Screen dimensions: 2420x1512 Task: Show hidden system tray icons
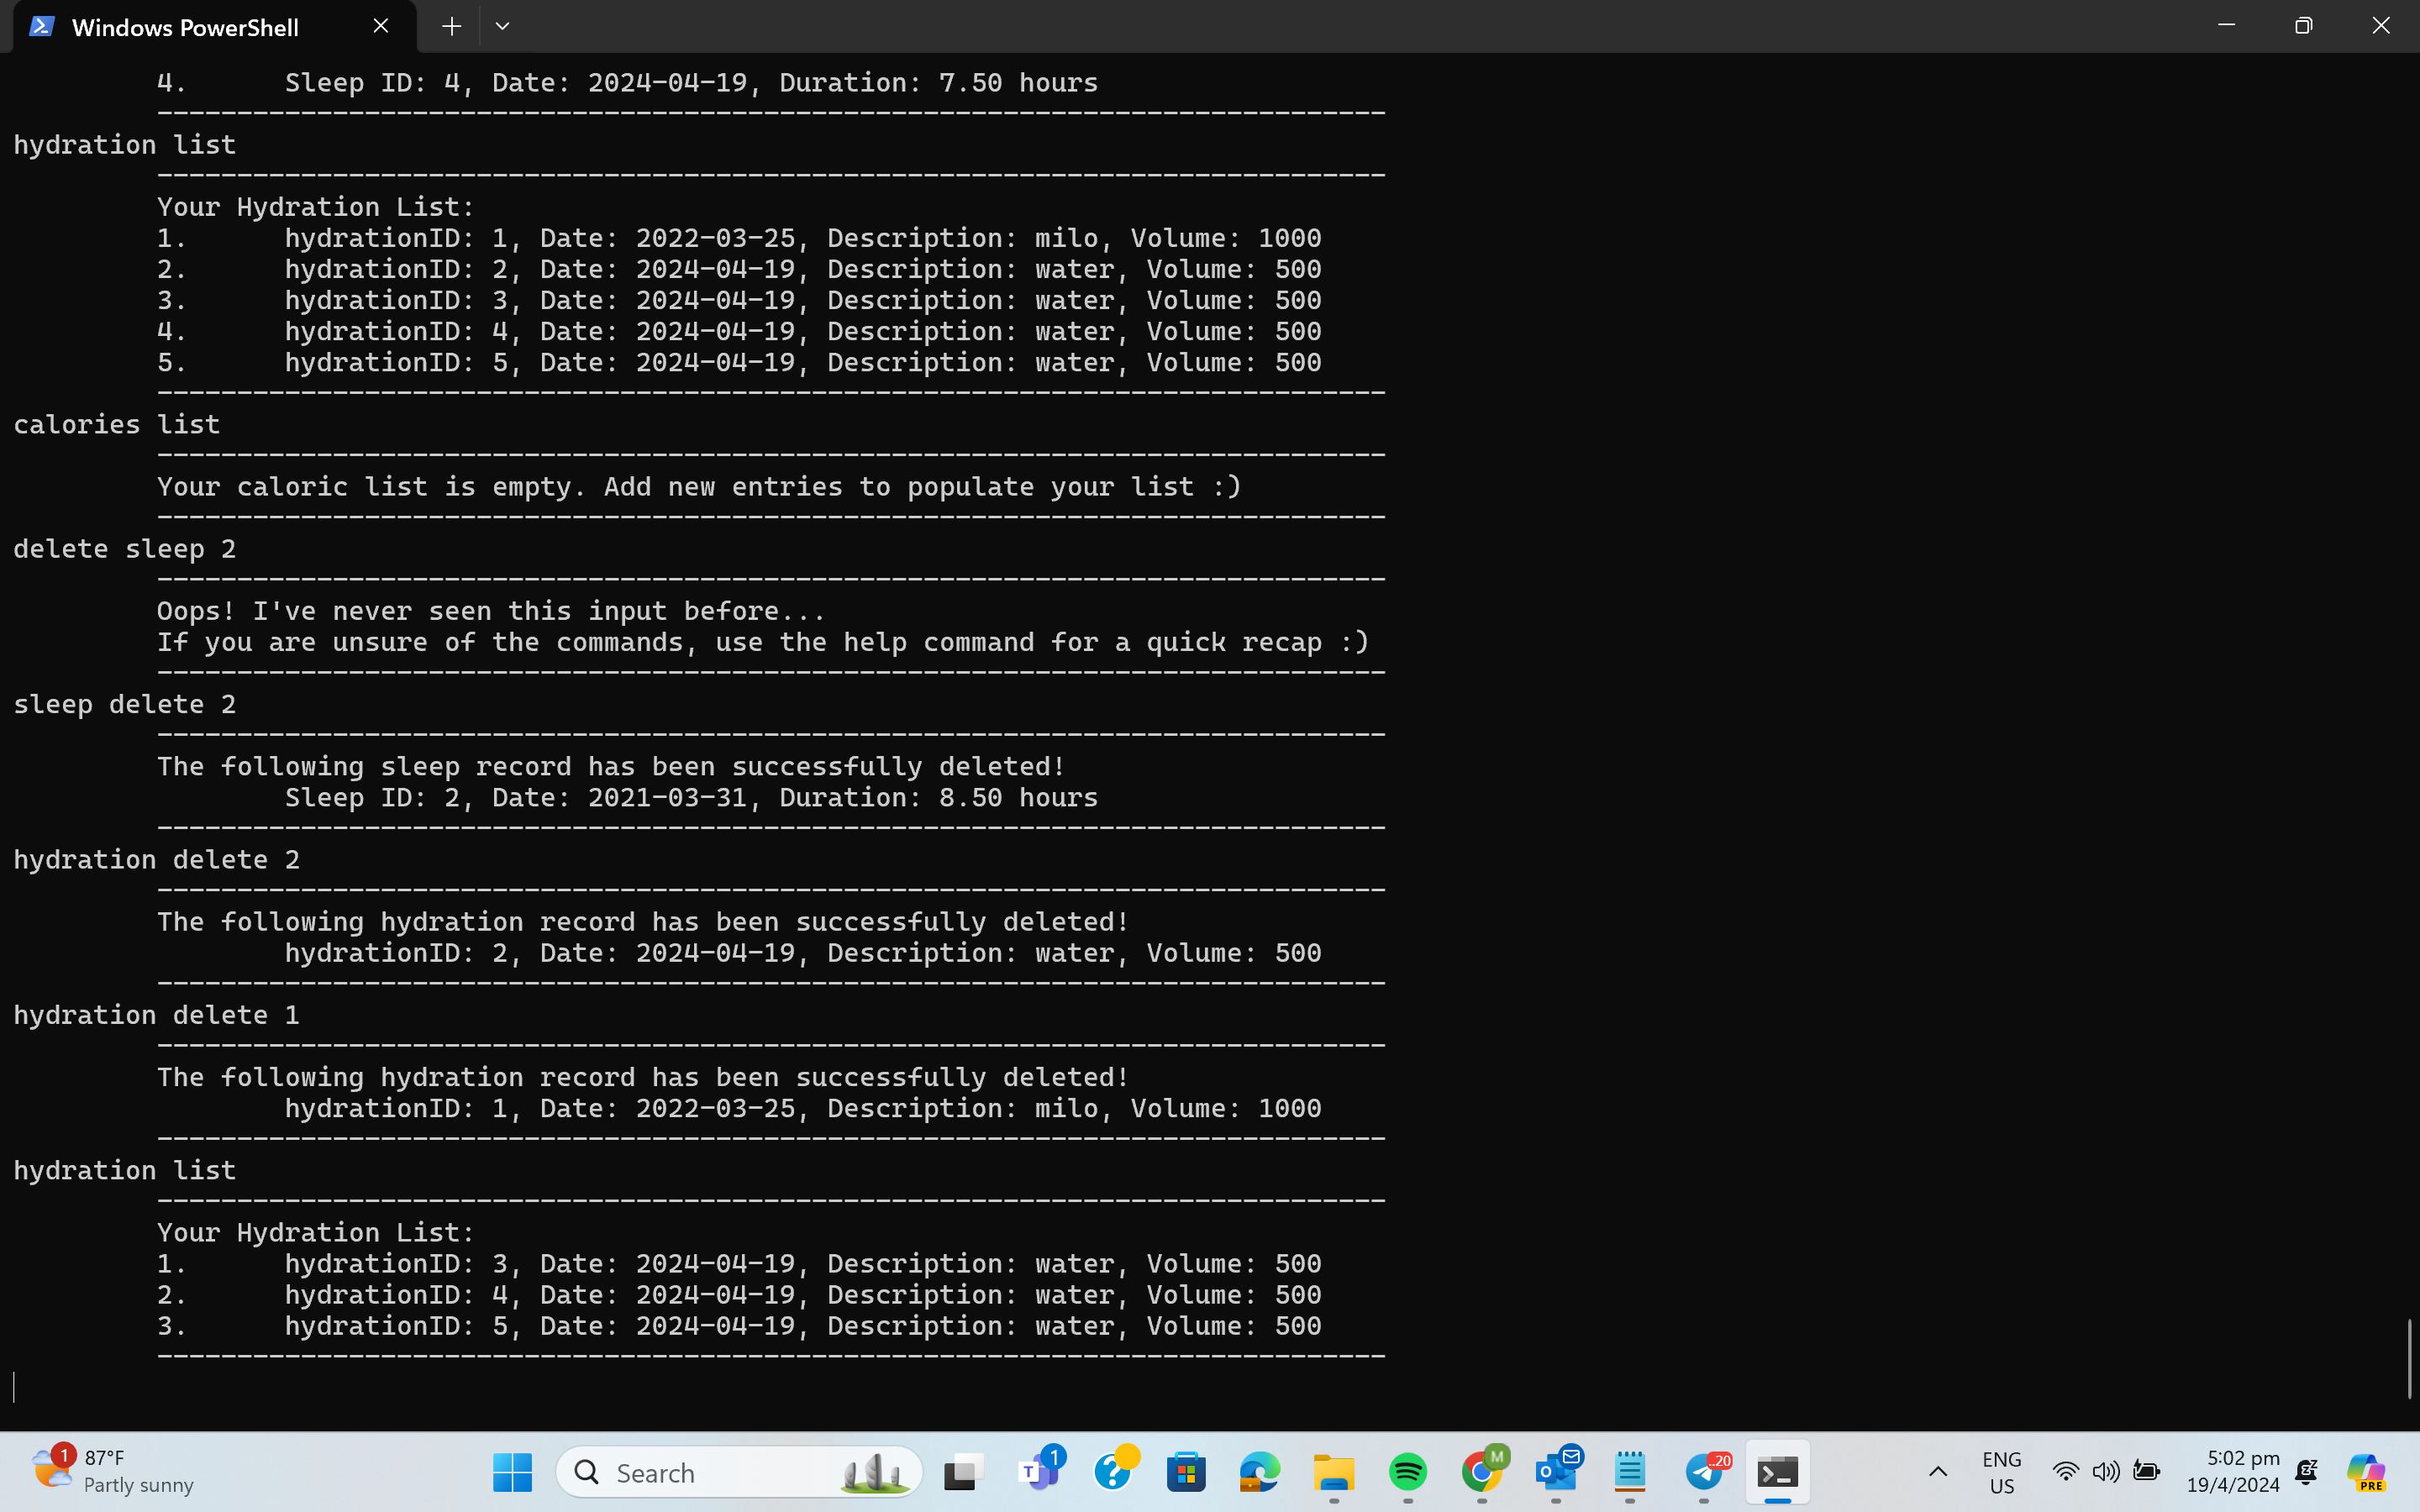(x=1937, y=1472)
